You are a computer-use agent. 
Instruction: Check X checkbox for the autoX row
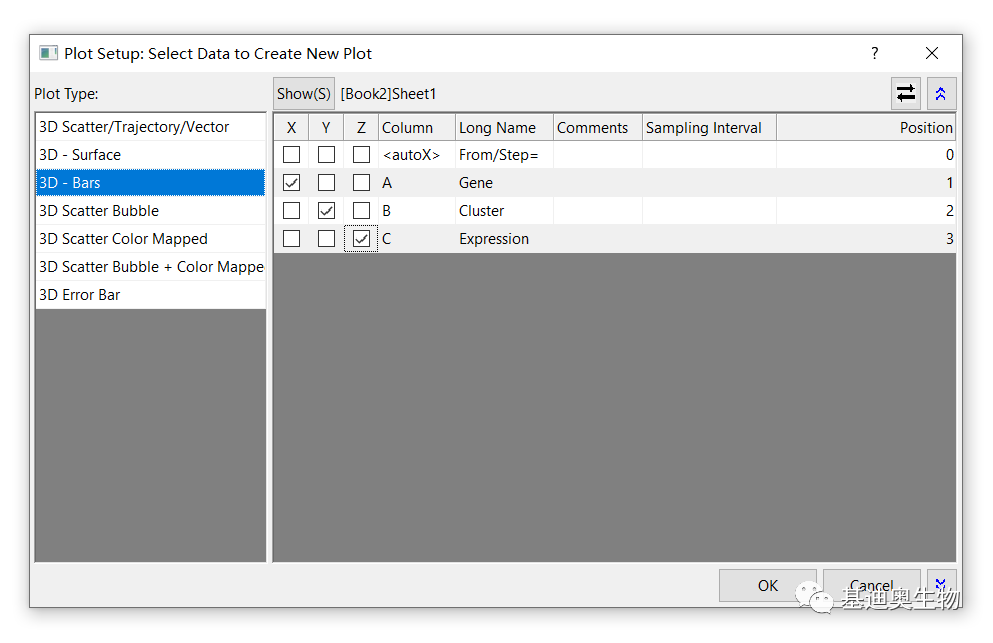point(291,155)
